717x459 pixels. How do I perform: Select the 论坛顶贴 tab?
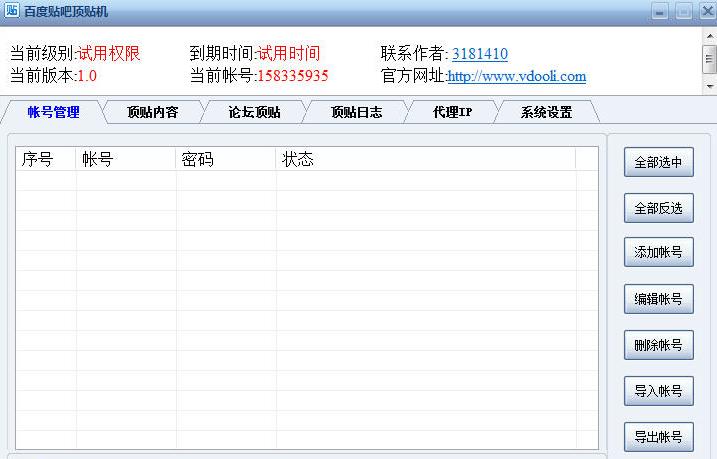254,112
